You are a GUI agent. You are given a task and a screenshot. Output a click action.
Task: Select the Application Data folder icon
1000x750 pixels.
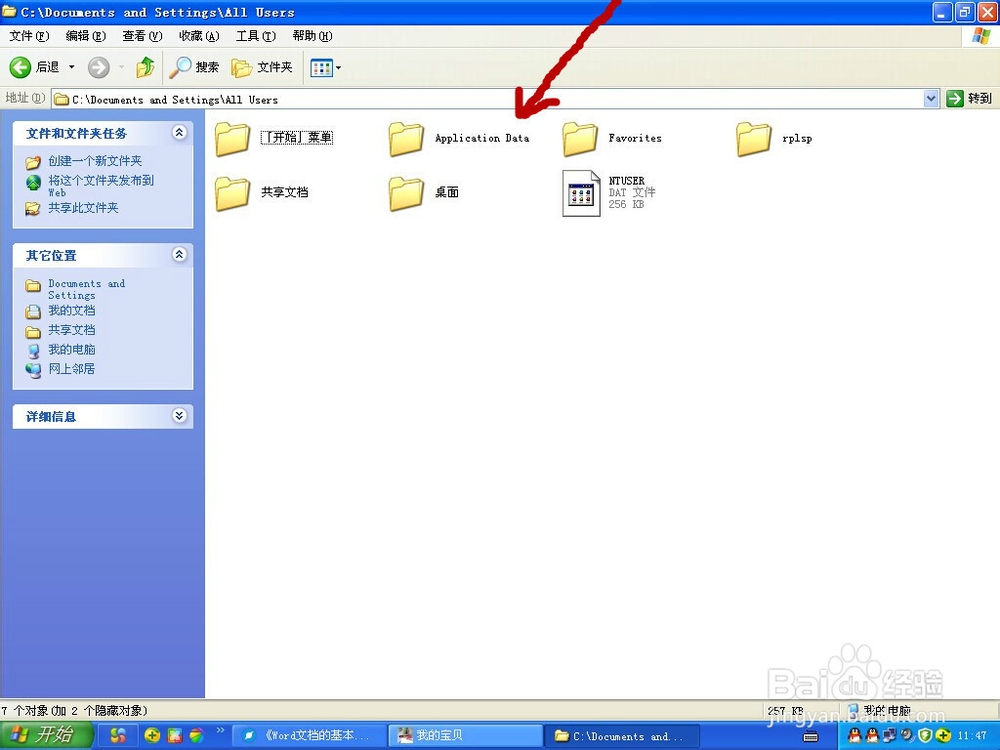[x=406, y=138]
